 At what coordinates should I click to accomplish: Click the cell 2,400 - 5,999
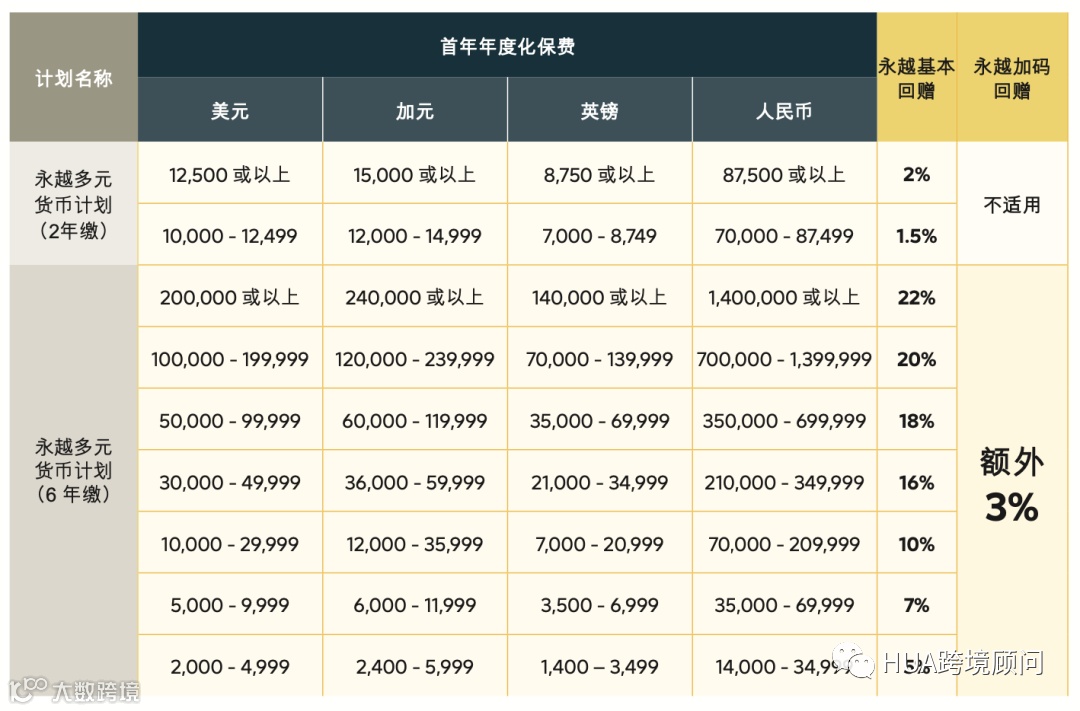pos(415,666)
